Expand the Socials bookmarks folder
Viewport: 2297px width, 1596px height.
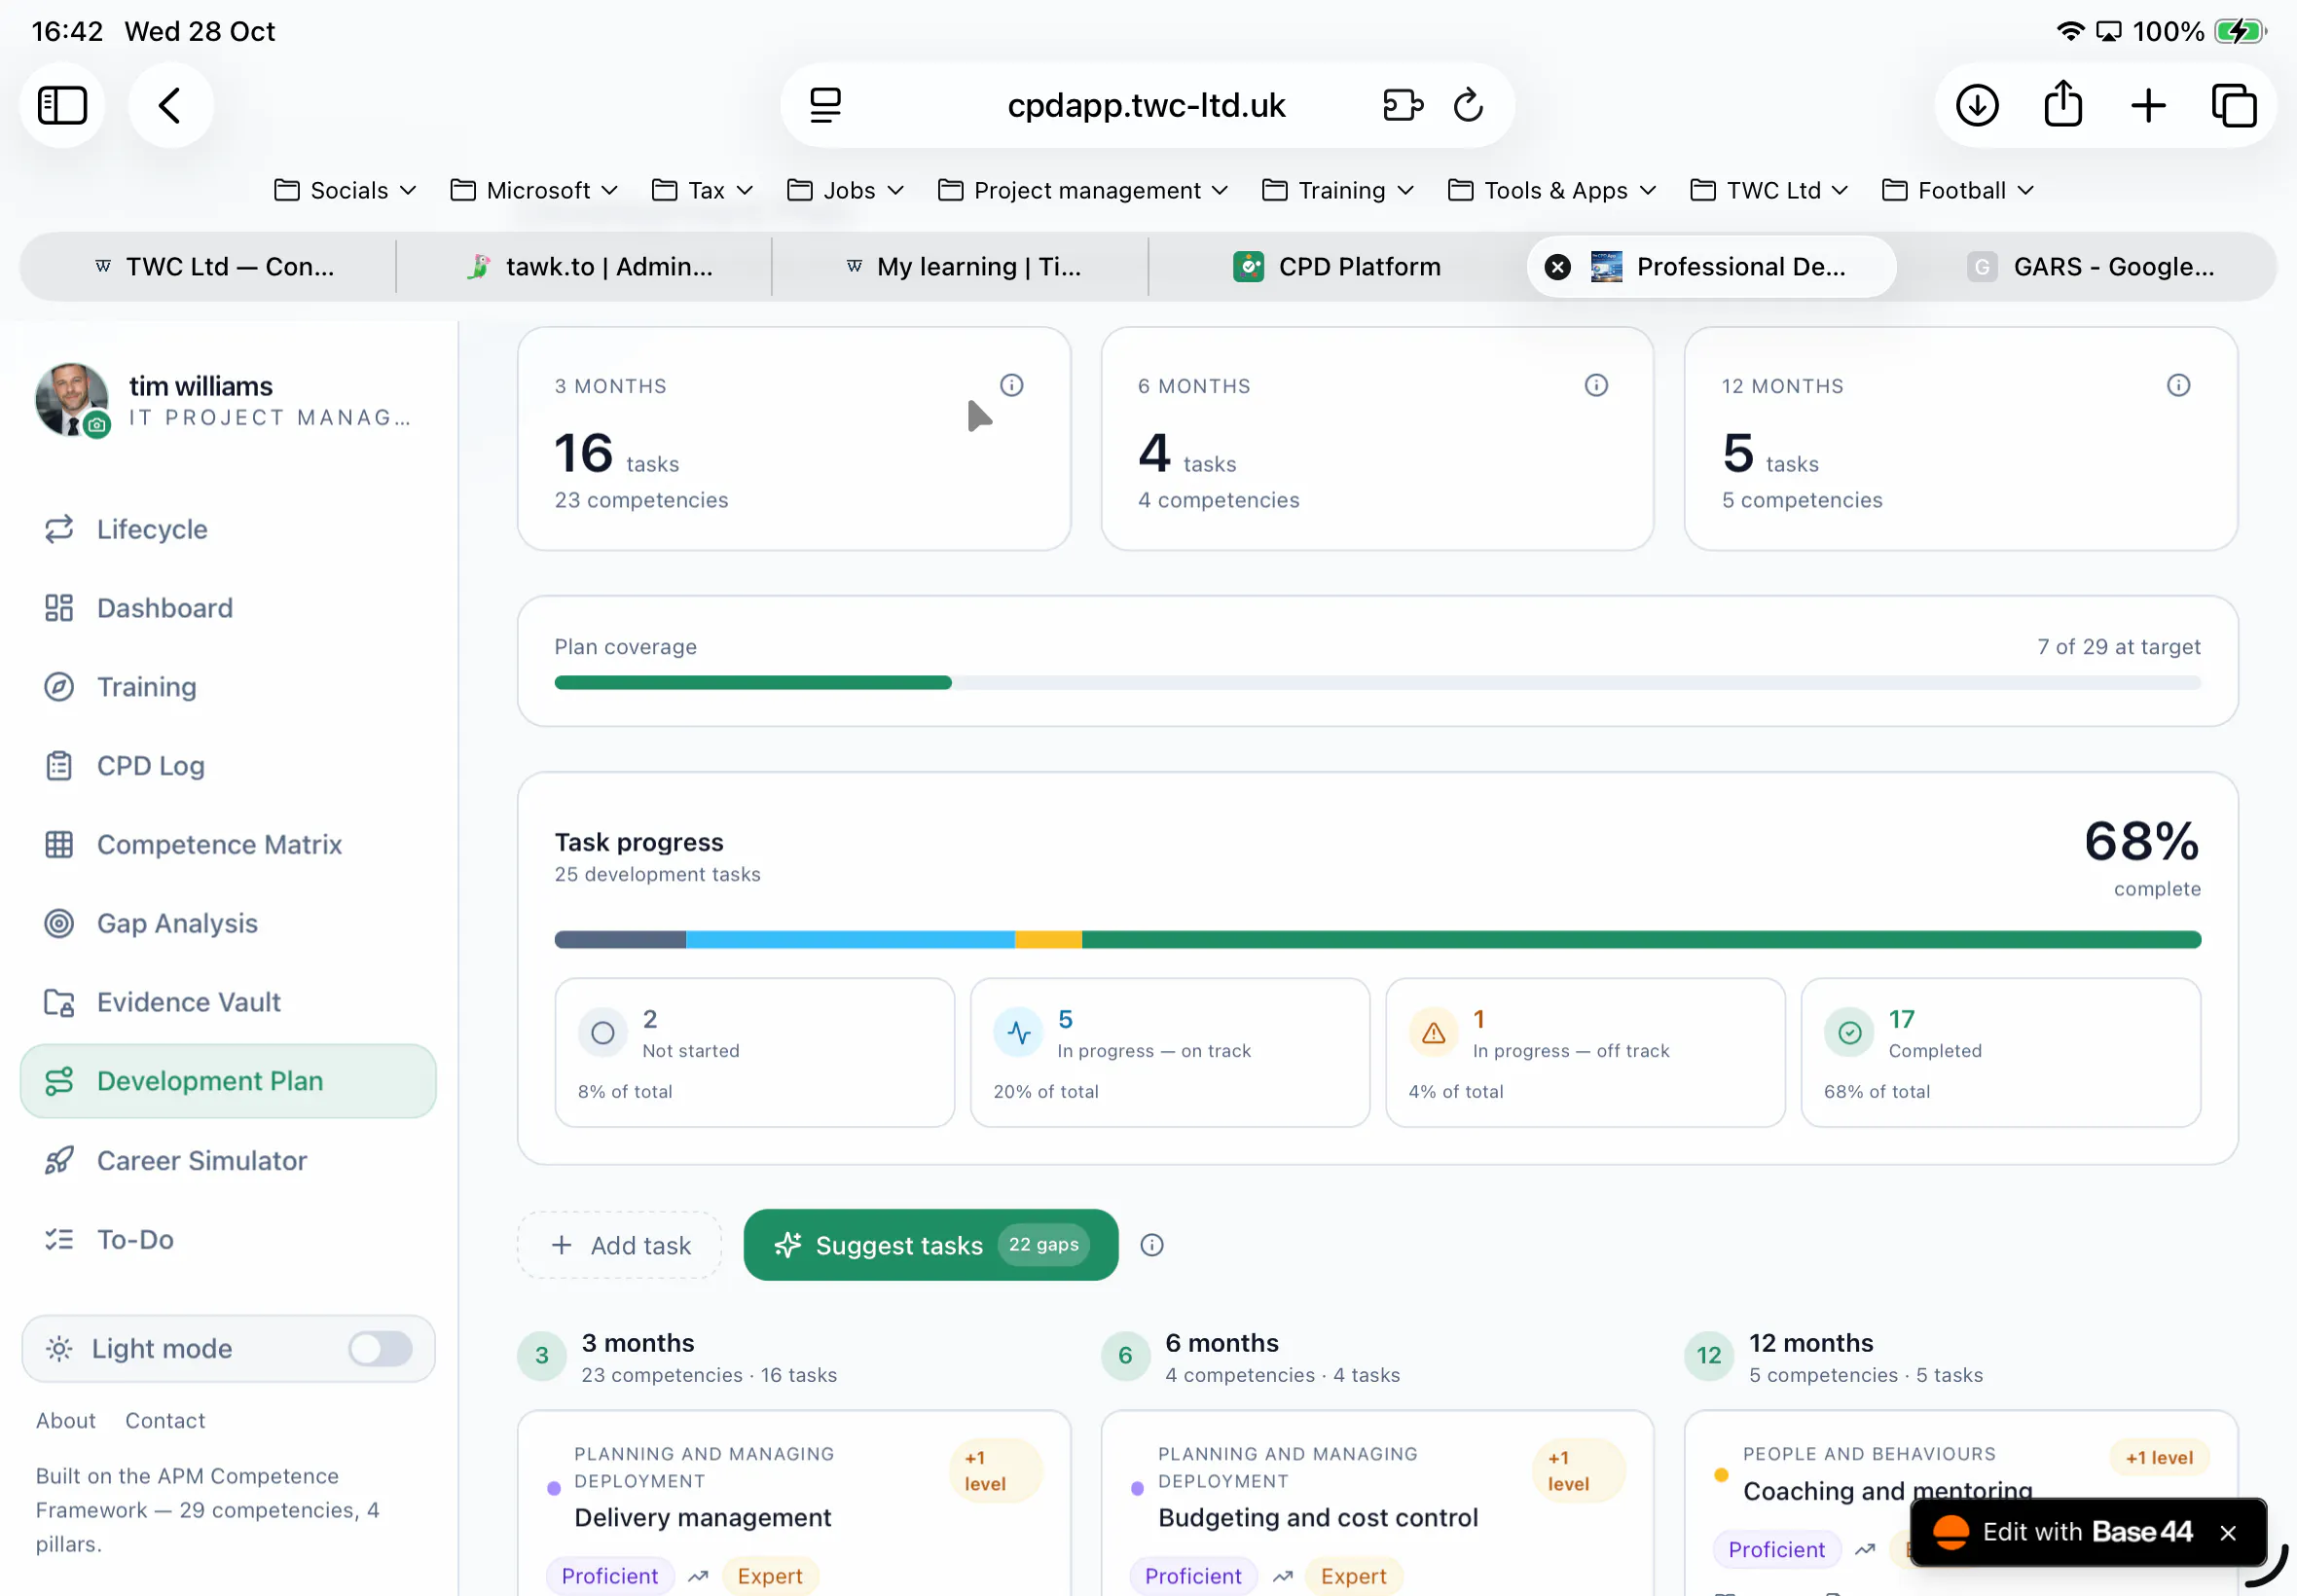[x=345, y=190]
